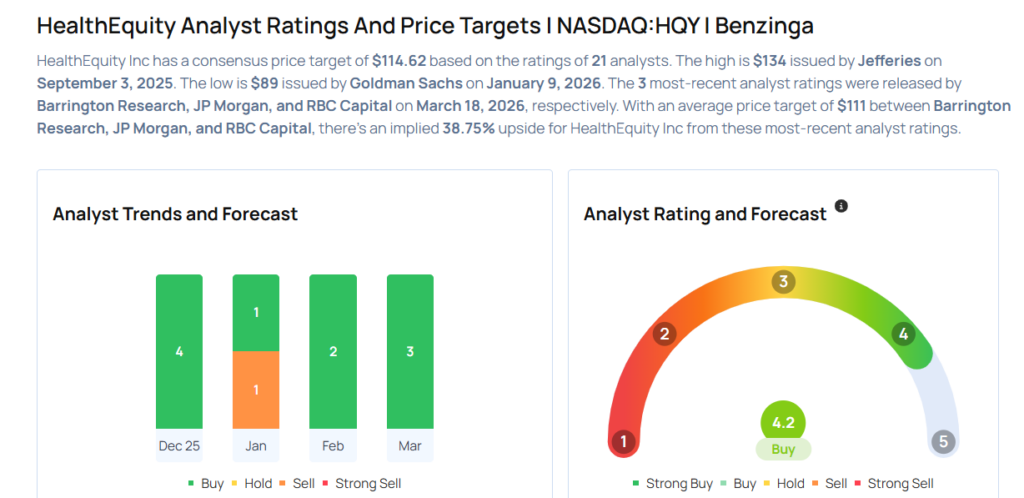
Task: Click the Feb bar showing 2 Buy ratings
Action: tap(333, 351)
